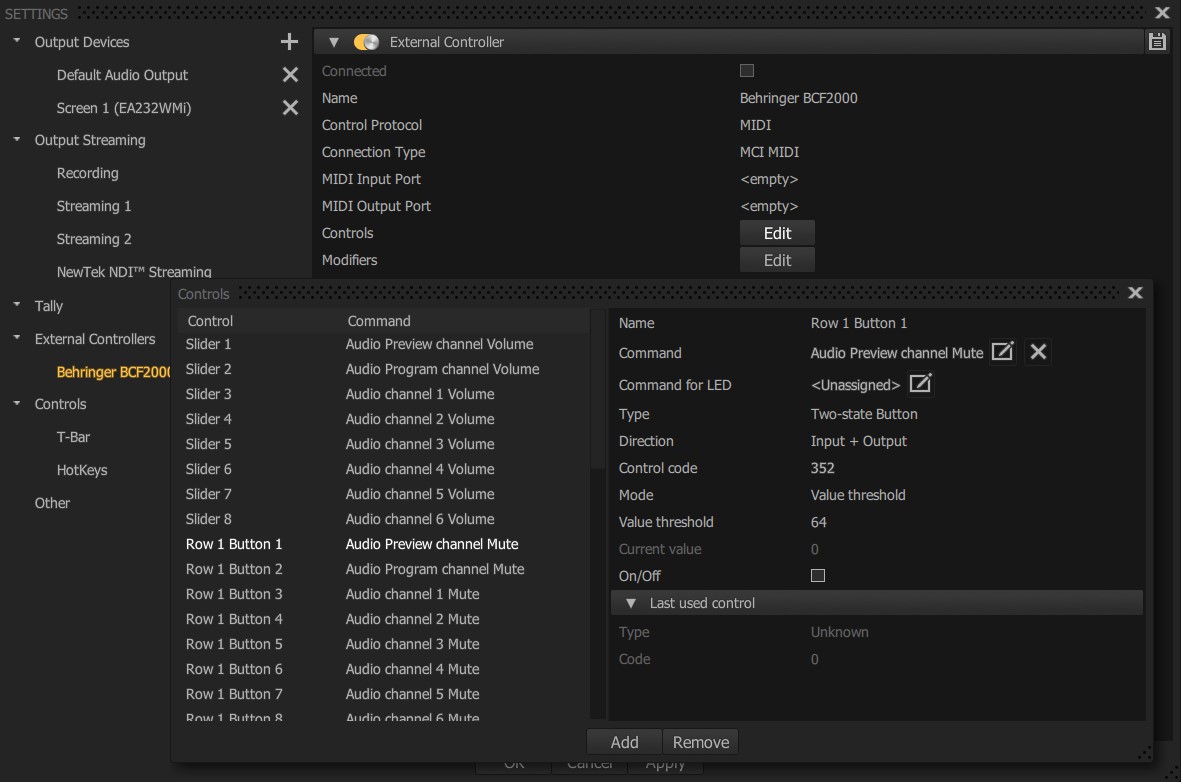This screenshot has height=782, width=1181.
Task: Select Row 1 Button 7 control
Action: click(384, 694)
